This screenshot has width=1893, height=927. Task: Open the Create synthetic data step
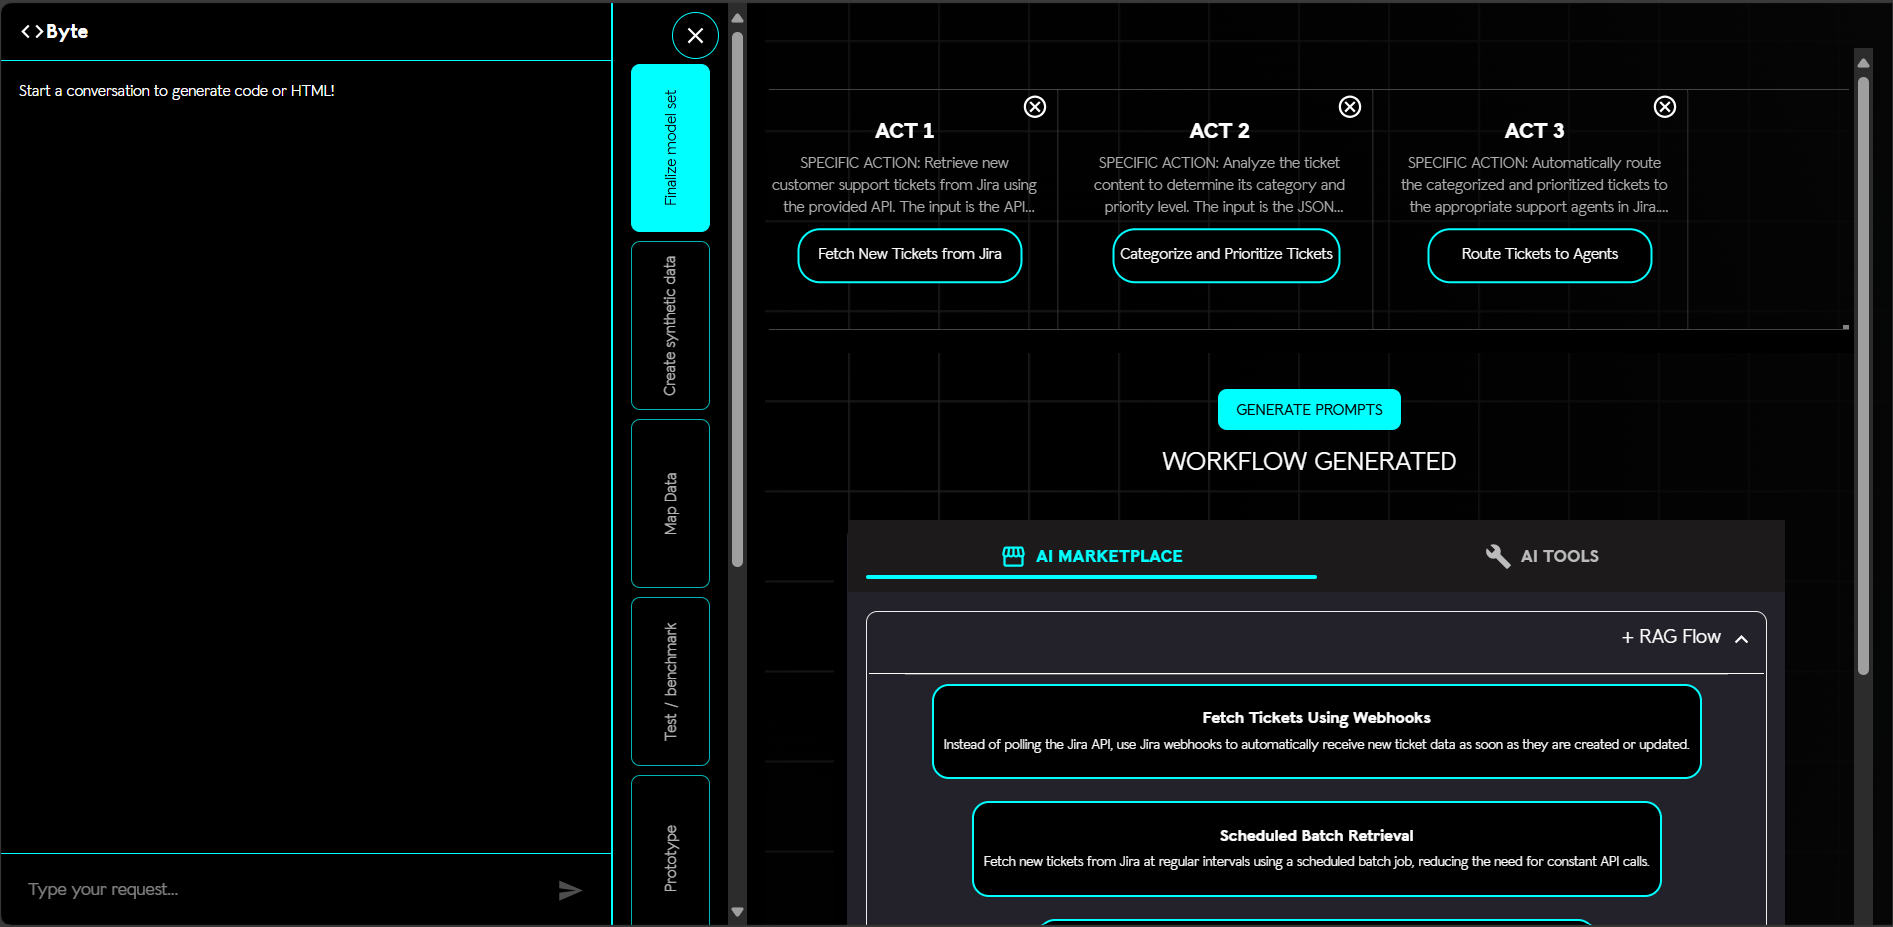coord(670,325)
